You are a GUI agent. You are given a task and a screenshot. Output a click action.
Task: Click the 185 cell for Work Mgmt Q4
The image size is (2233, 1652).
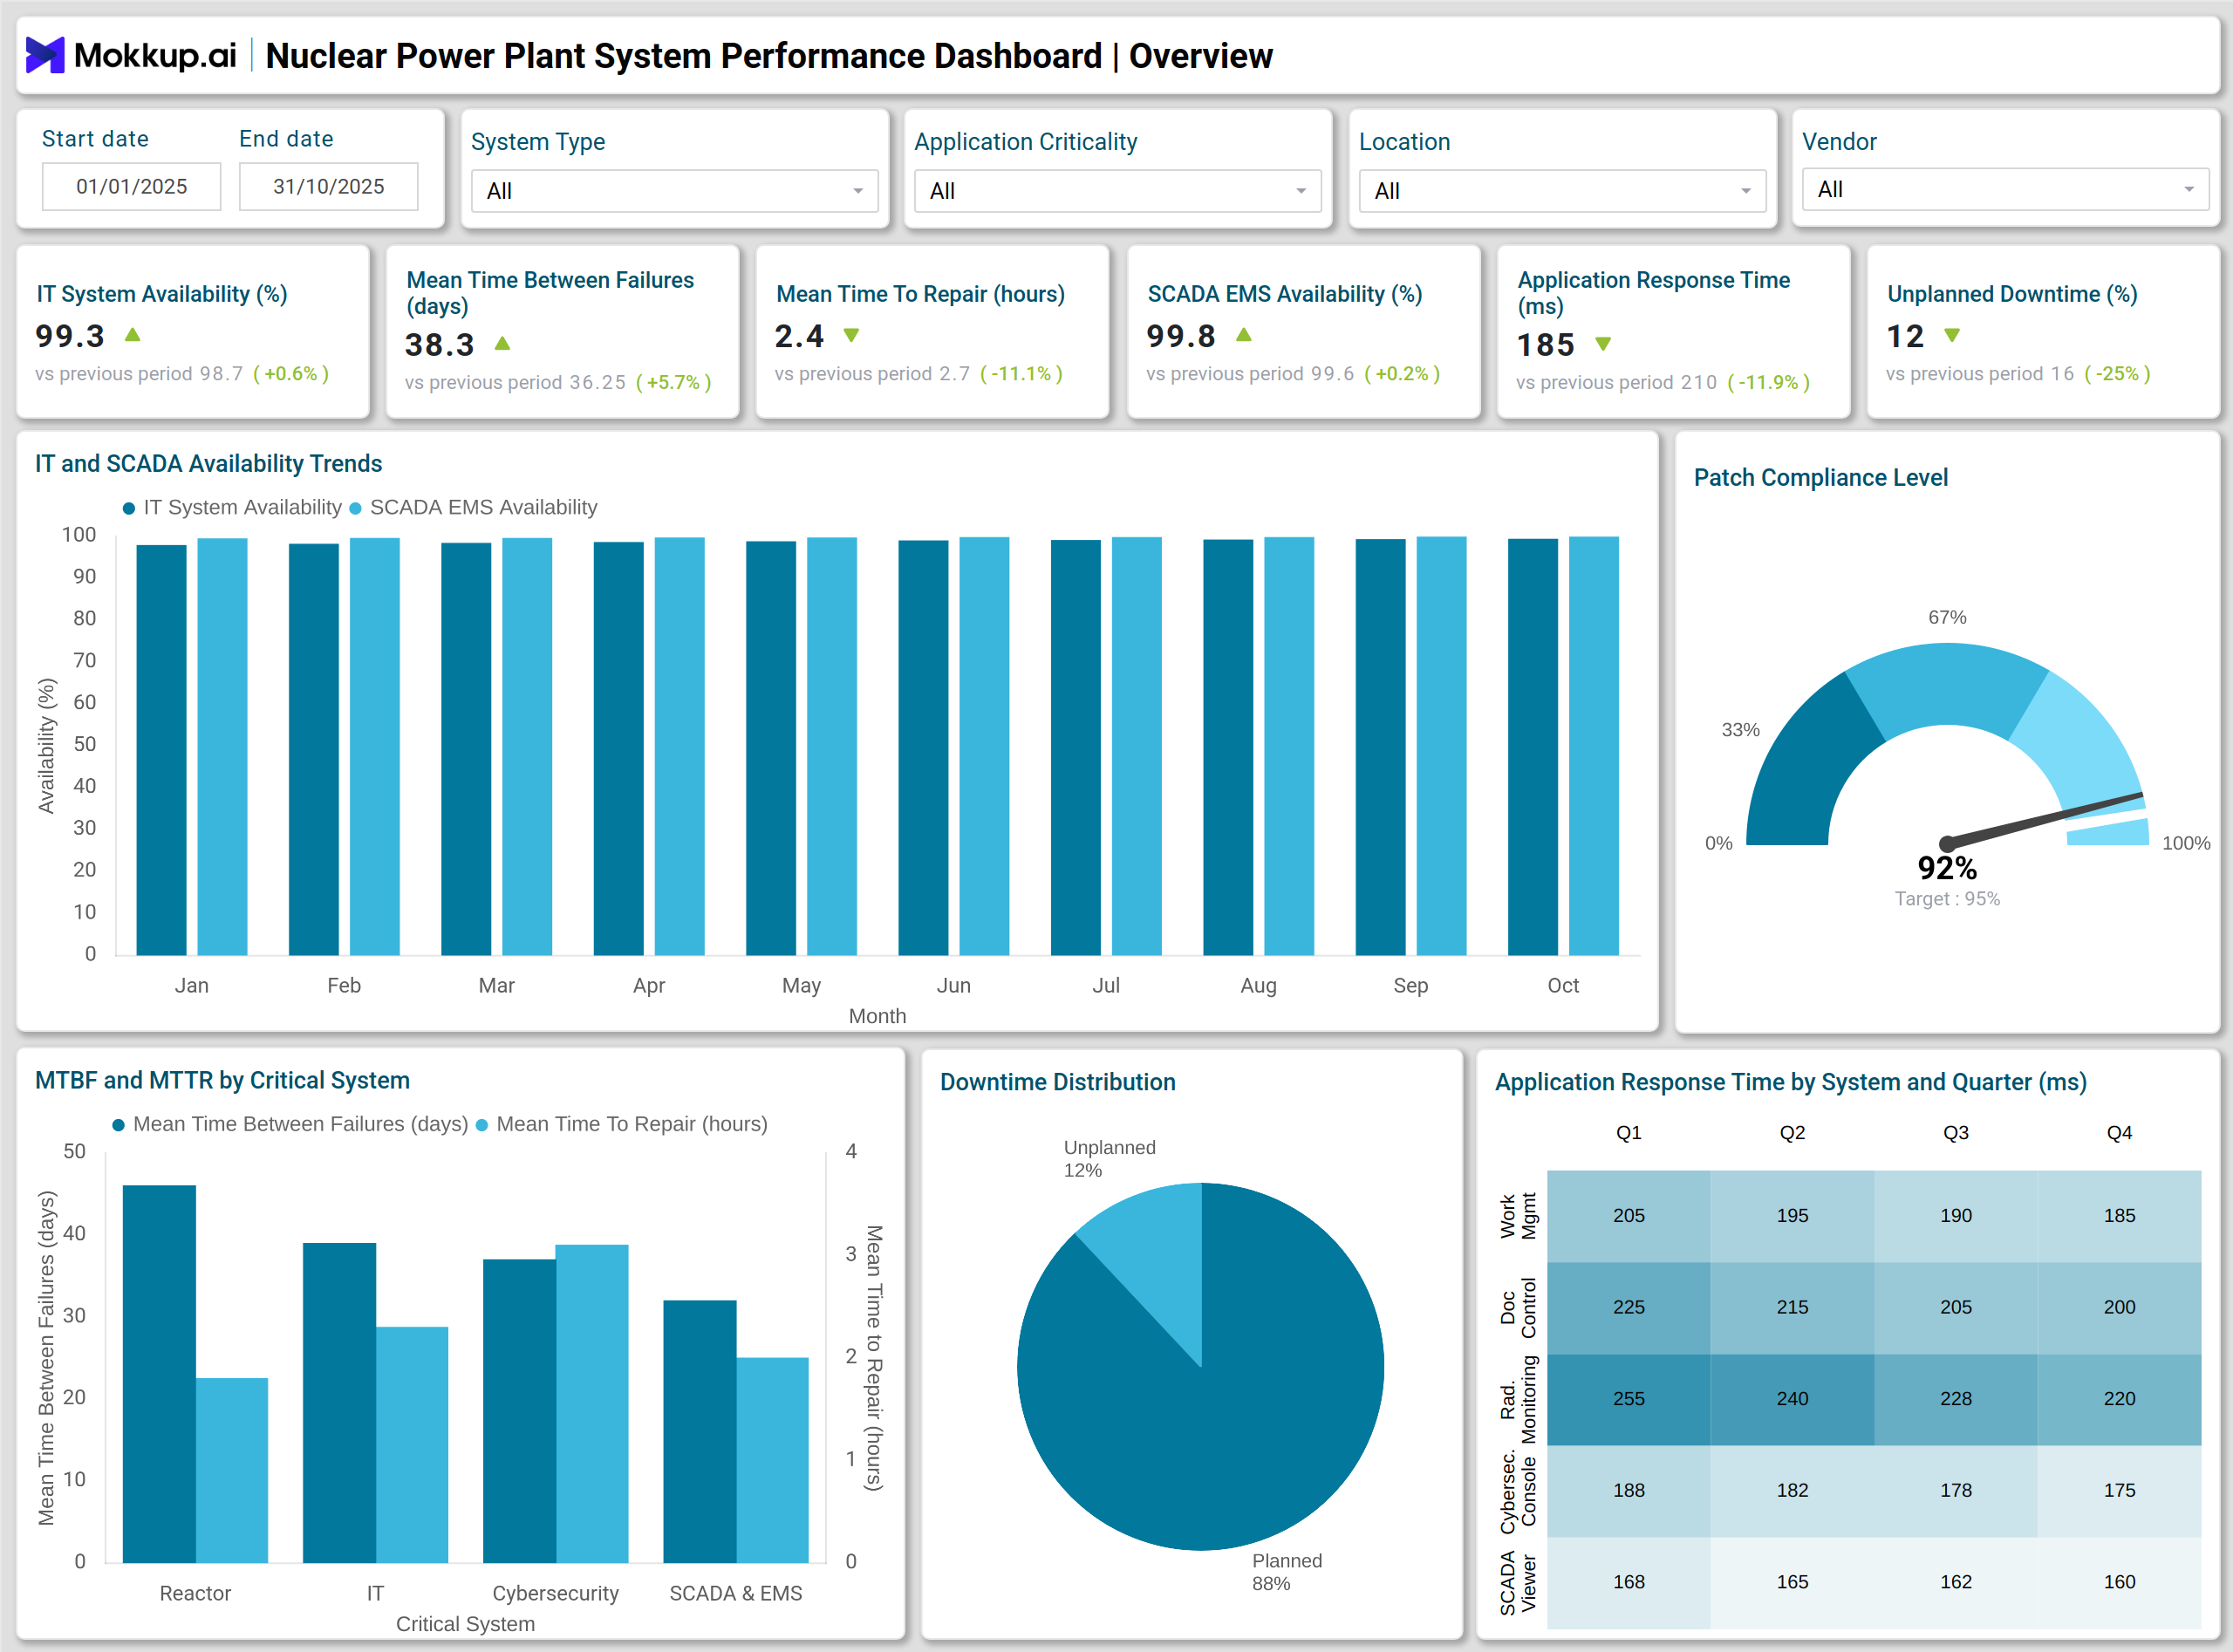coord(2120,1216)
